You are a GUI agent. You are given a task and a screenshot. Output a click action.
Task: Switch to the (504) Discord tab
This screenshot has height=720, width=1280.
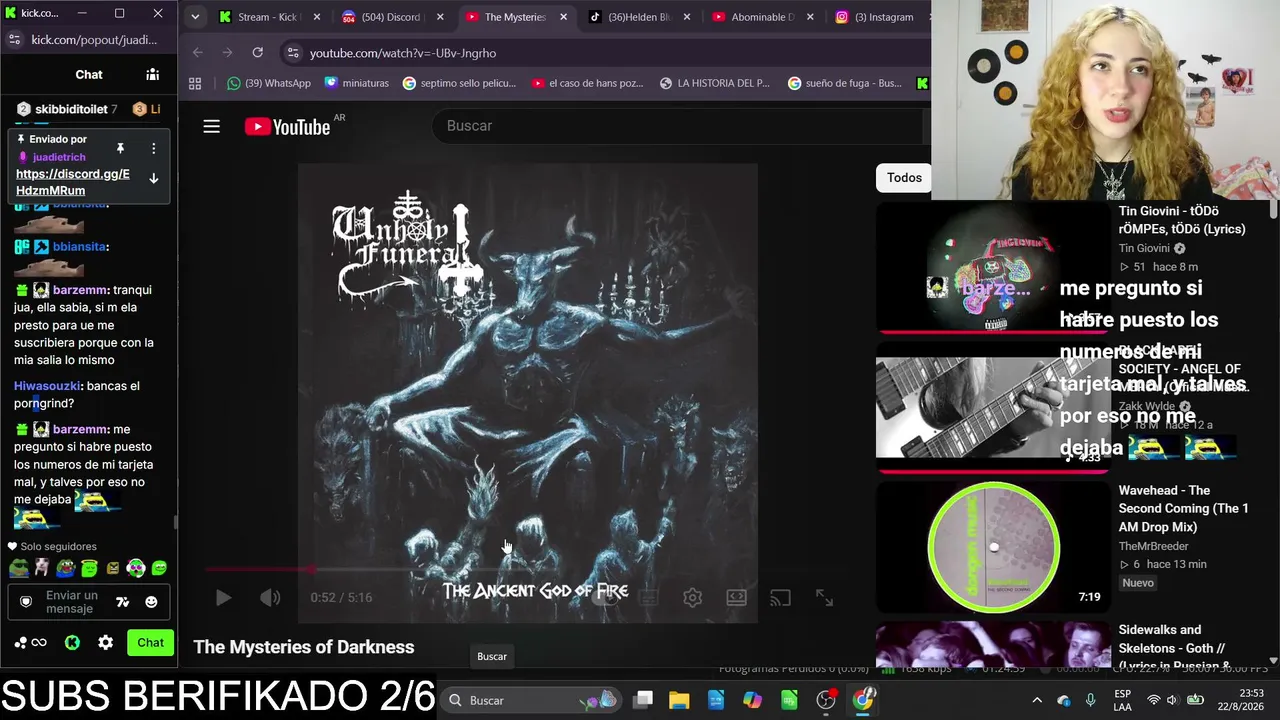[x=391, y=17]
